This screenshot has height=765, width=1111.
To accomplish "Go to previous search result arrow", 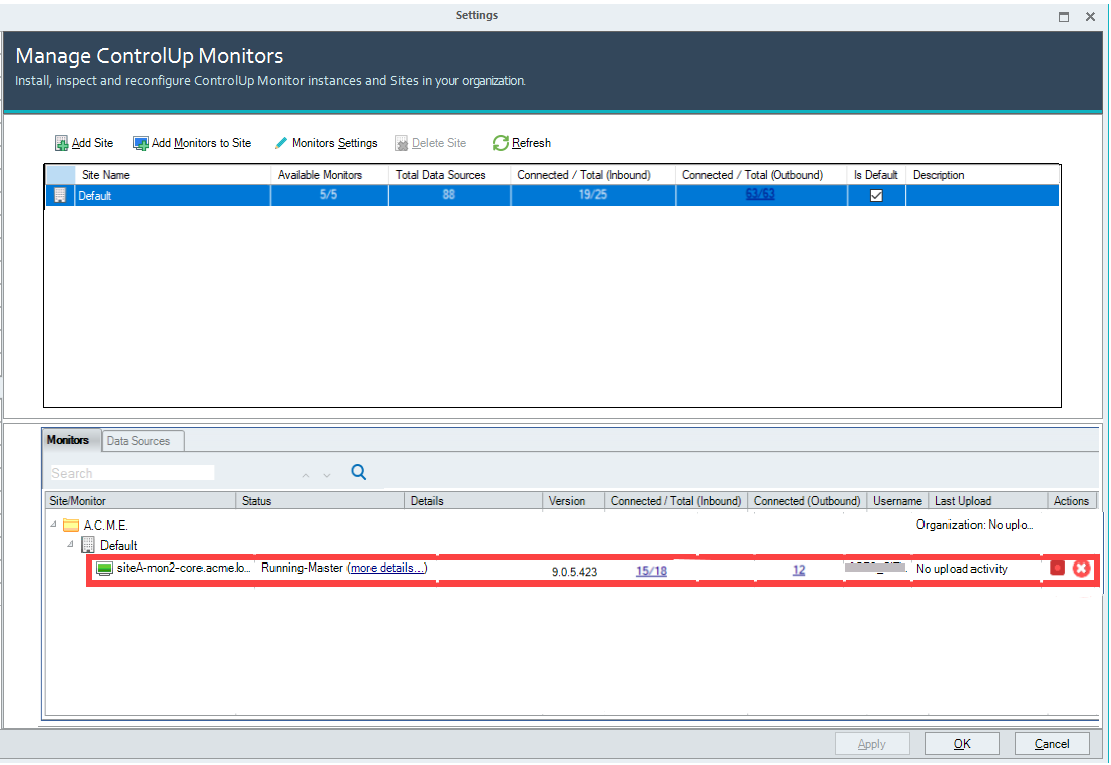I will click(306, 475).
